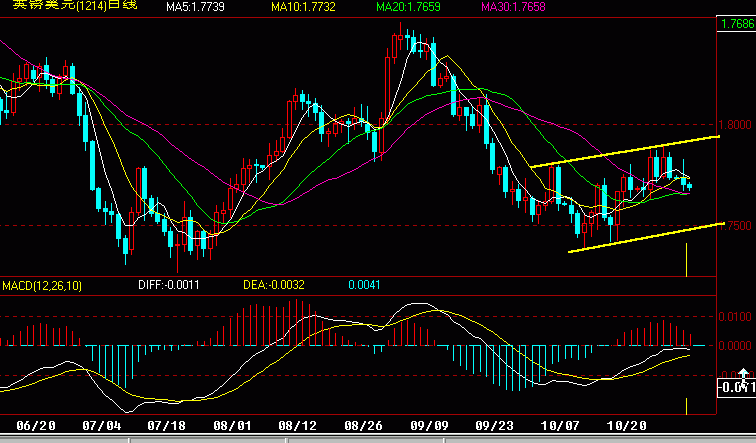Click the 07/18 date label

tap(166, 426)
